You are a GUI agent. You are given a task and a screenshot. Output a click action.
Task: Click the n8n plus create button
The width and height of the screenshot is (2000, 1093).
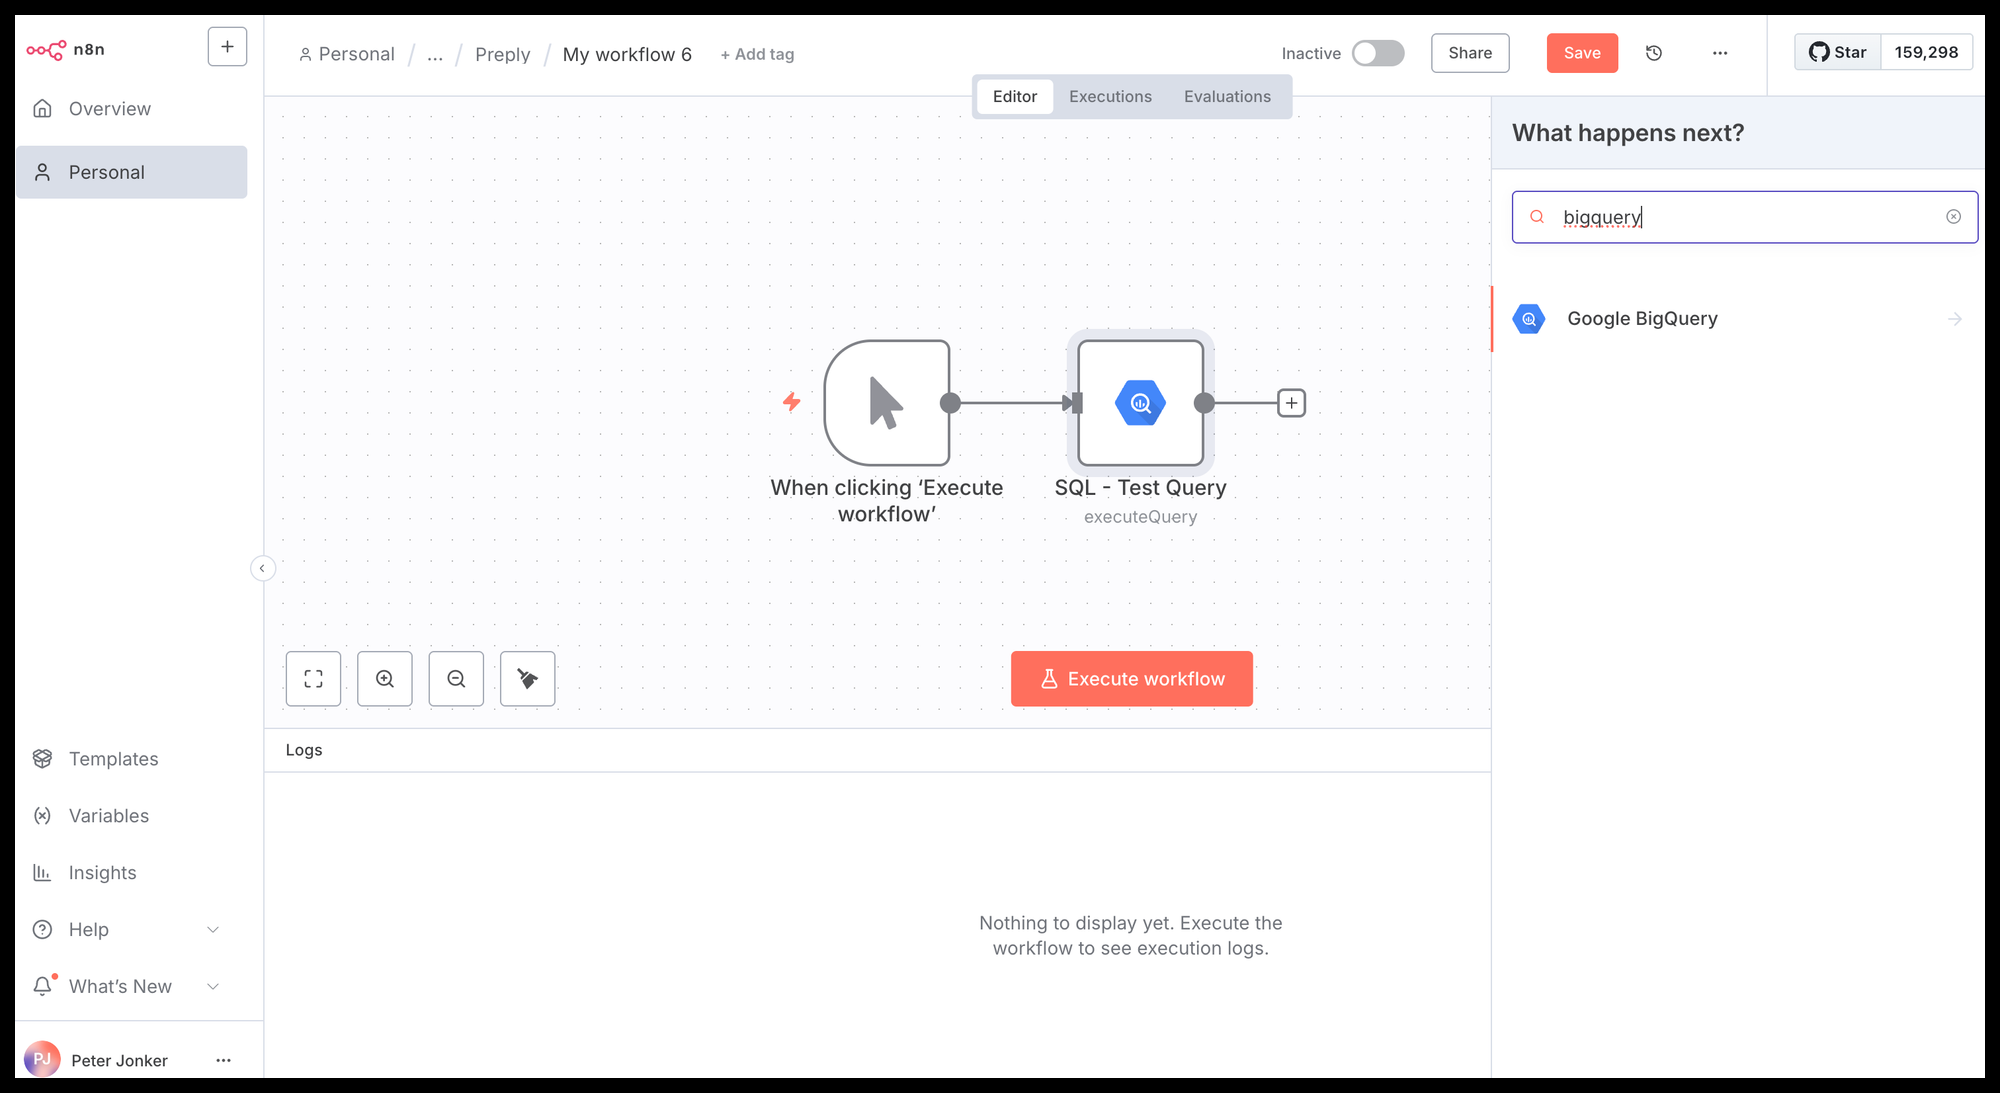[227, 47]
